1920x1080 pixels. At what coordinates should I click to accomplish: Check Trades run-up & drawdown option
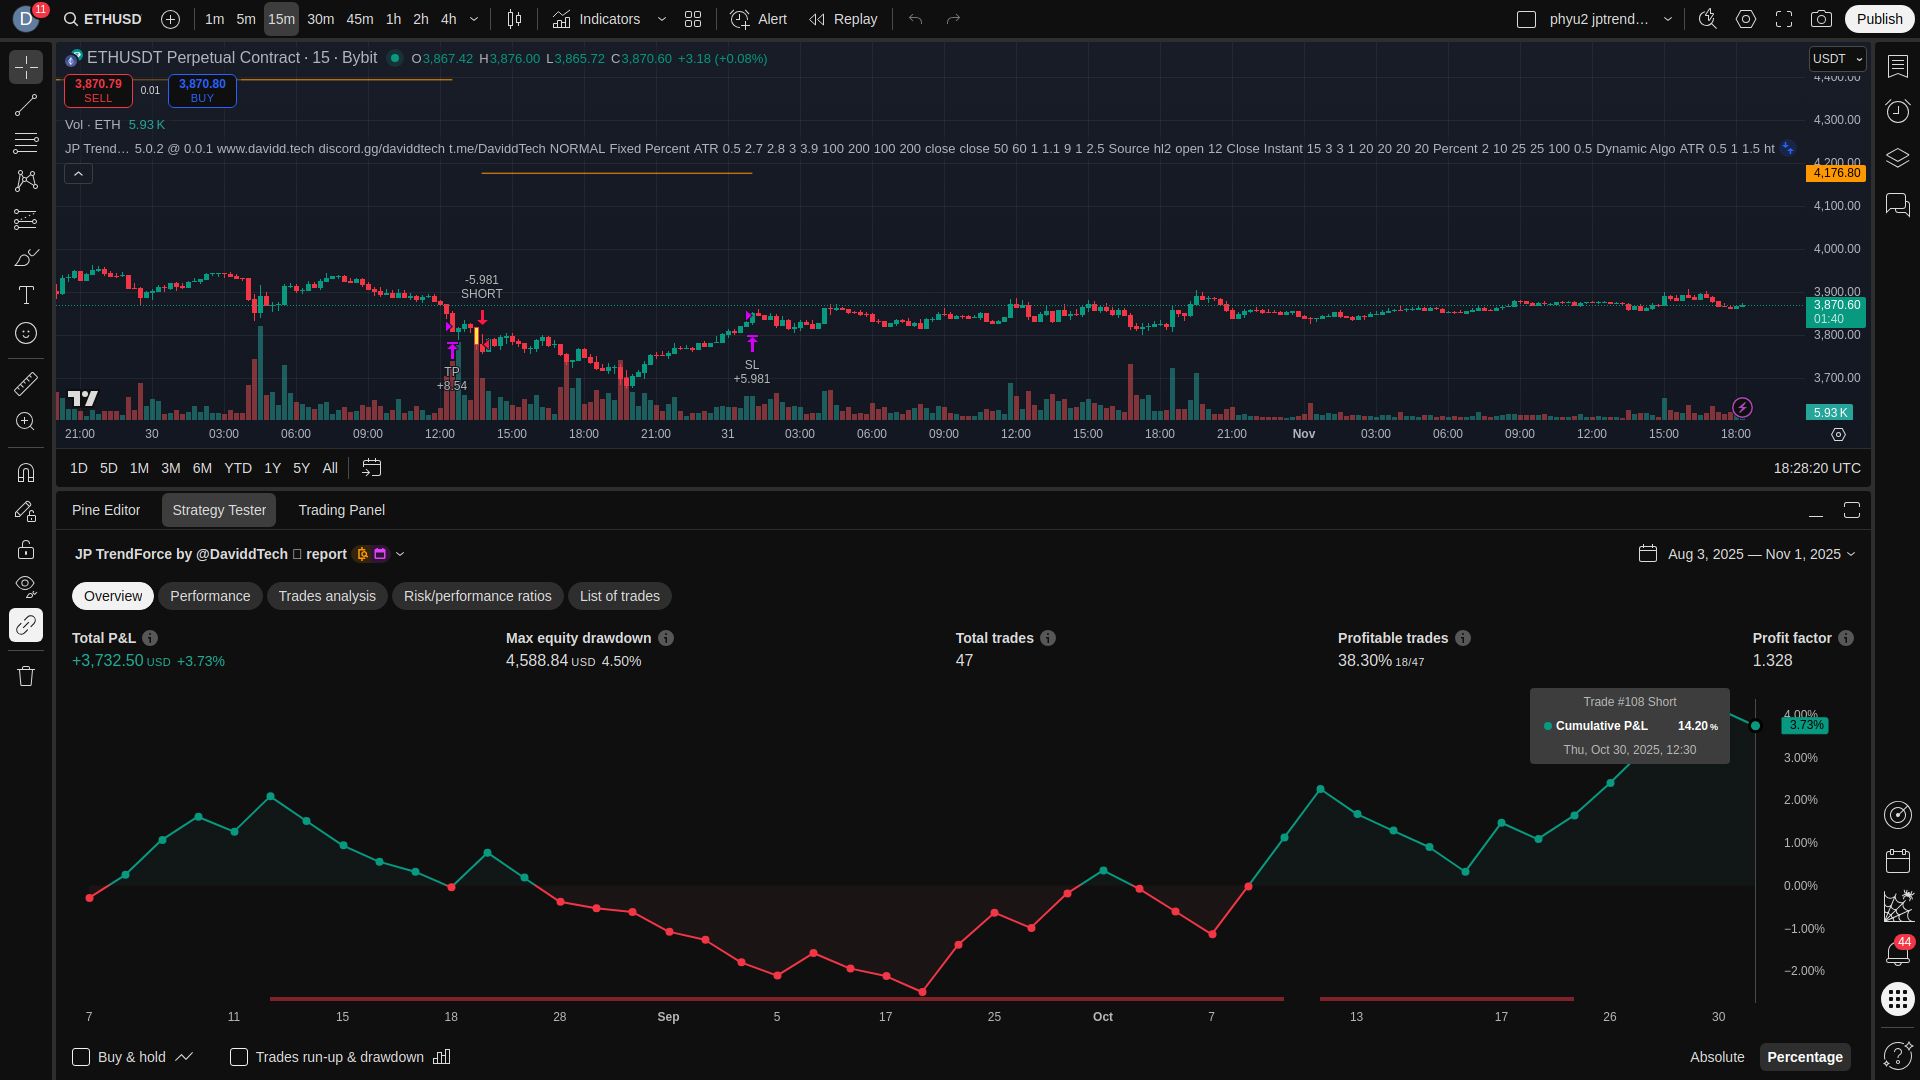point(239,1057)
